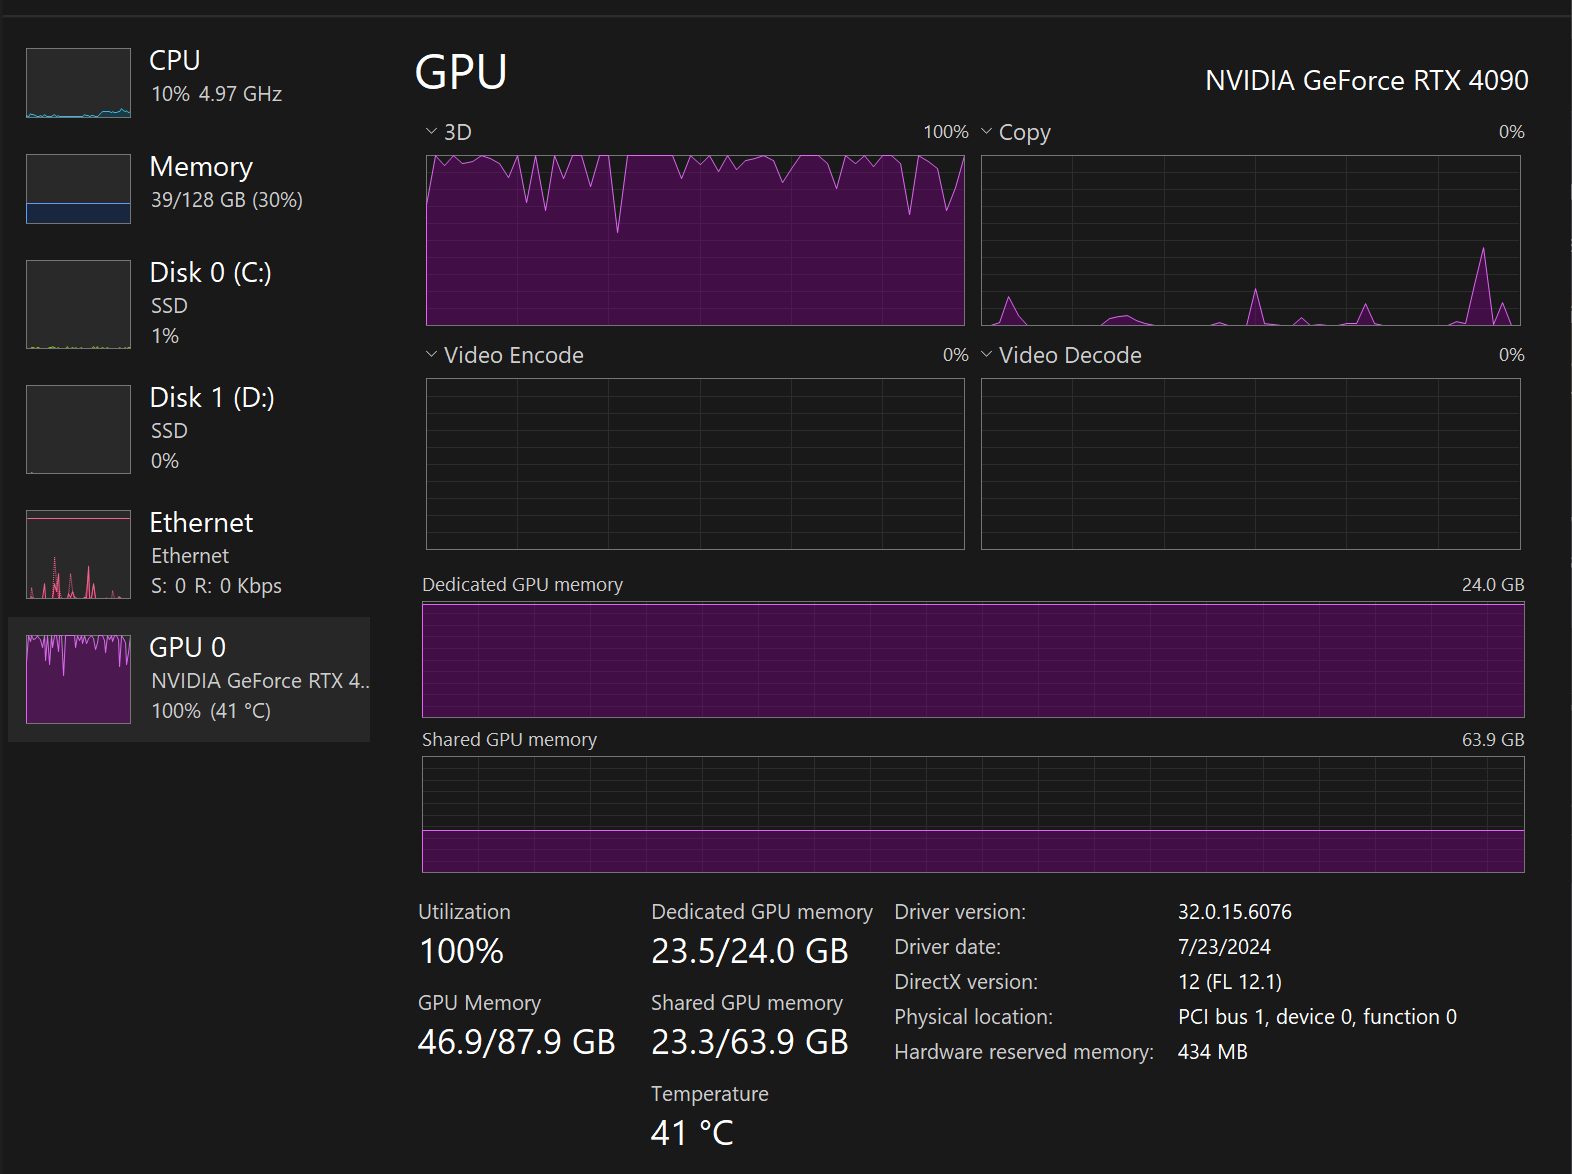Click the Video Decode graph area
This screenshot has width=1572, height=1174.
1250,464
